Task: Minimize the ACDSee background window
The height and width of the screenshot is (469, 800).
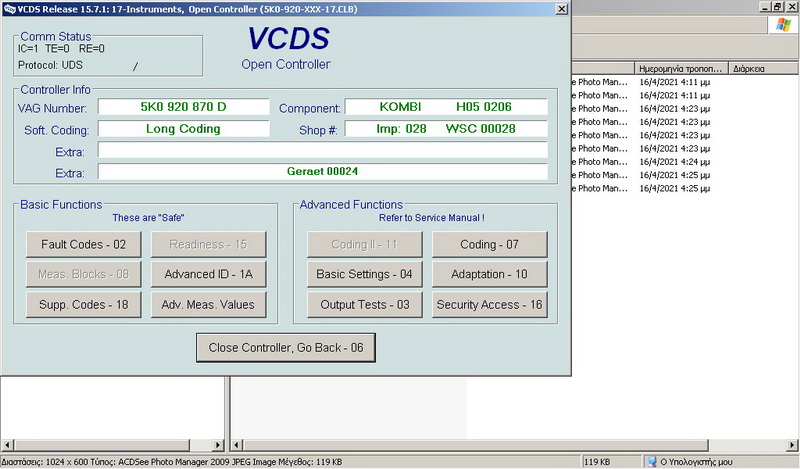Action: (x=765, y=7)
